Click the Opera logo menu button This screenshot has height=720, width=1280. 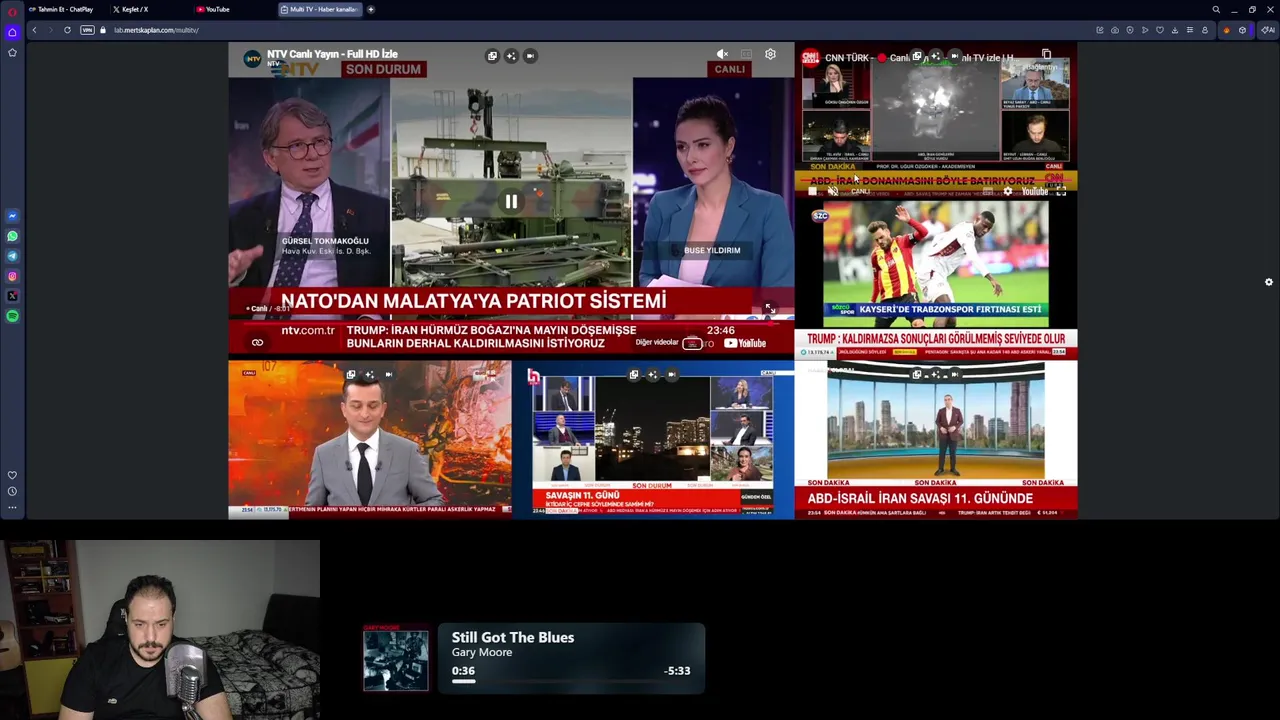tap(12, 10)
